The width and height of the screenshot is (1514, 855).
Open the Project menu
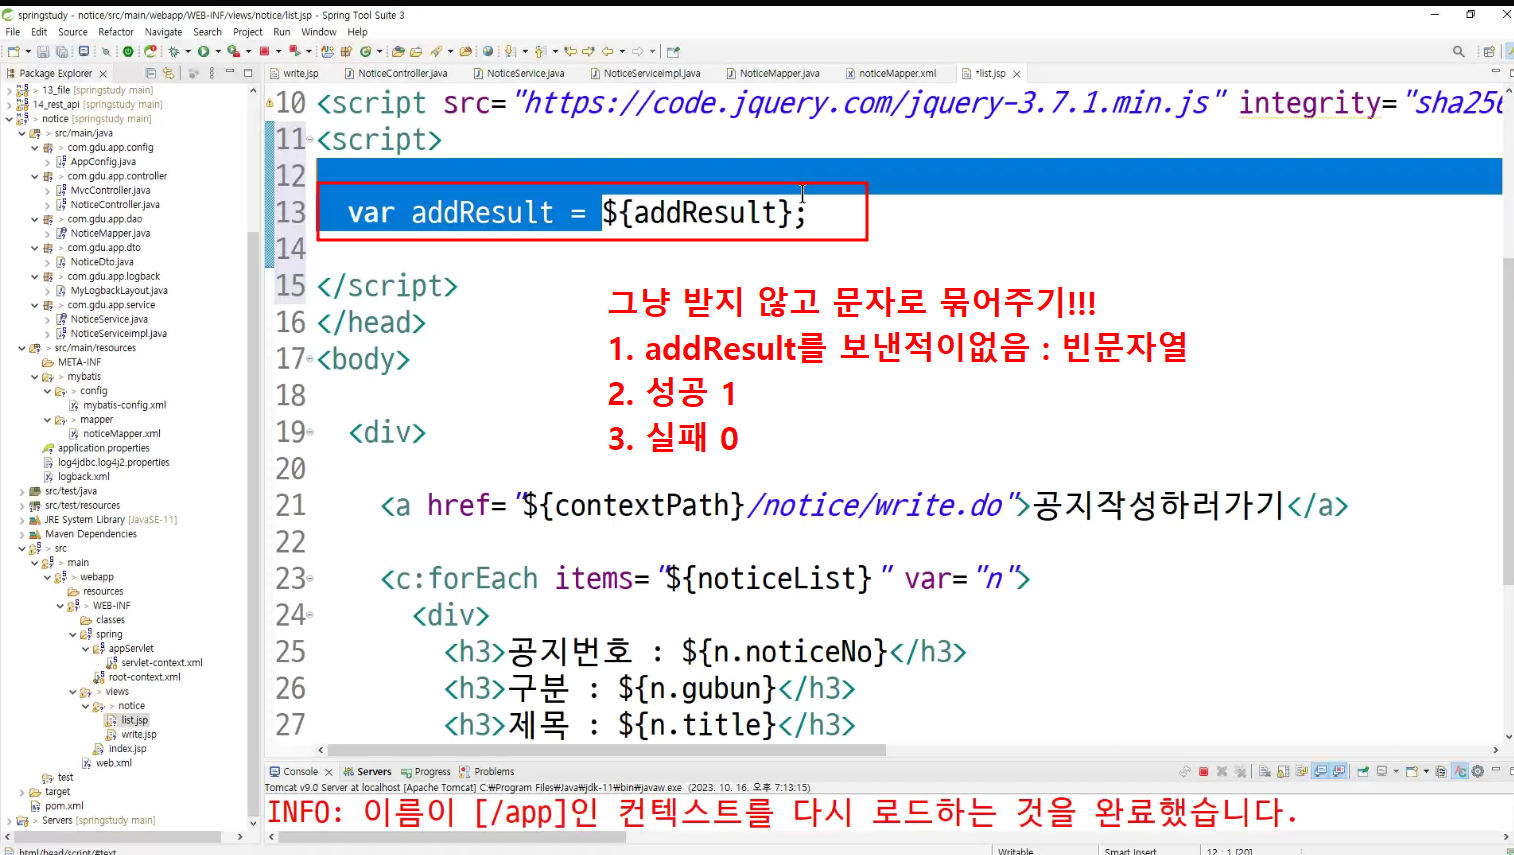248,32
